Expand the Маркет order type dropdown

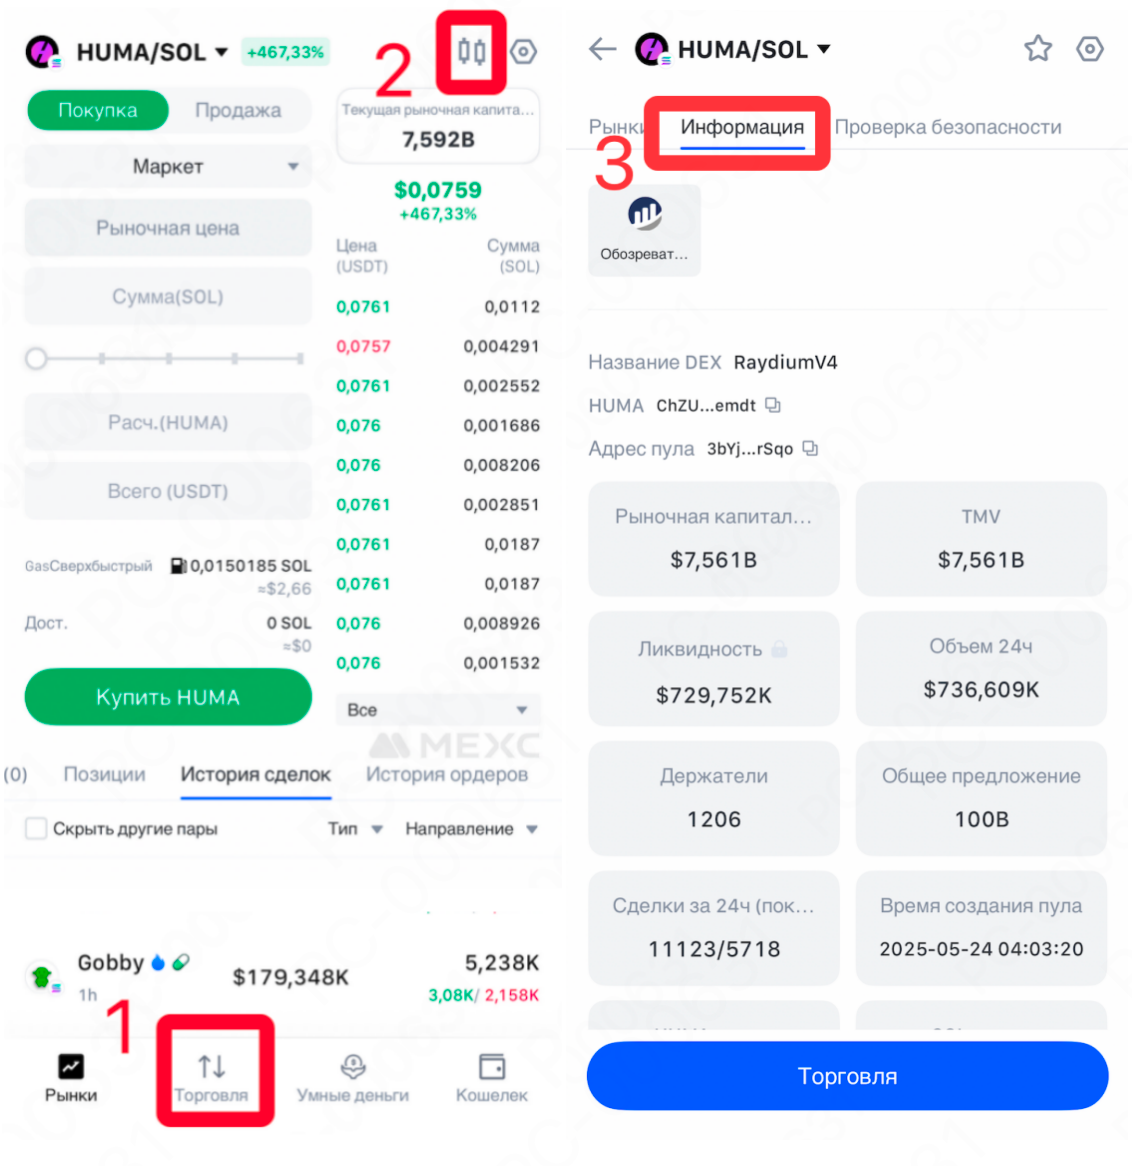(x=168, y=167)
